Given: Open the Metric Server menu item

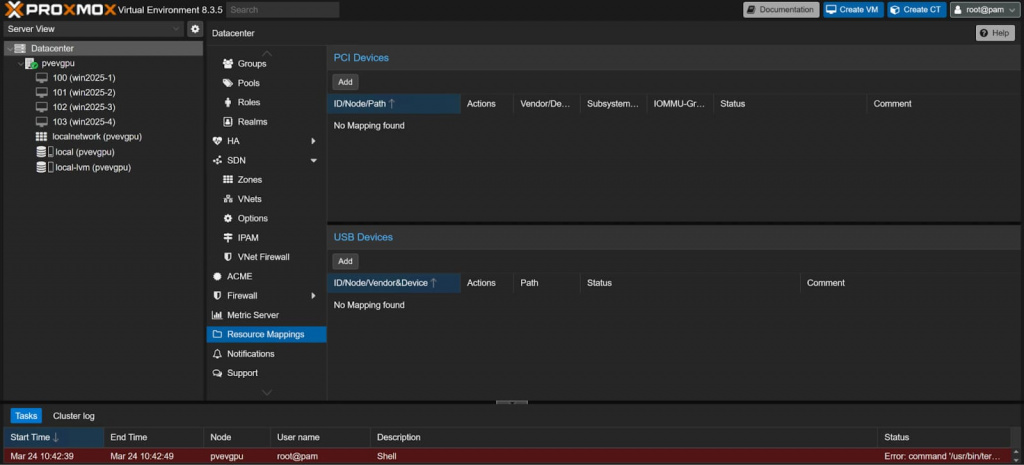Looking at the screenshot, I should tap(266, 315).
